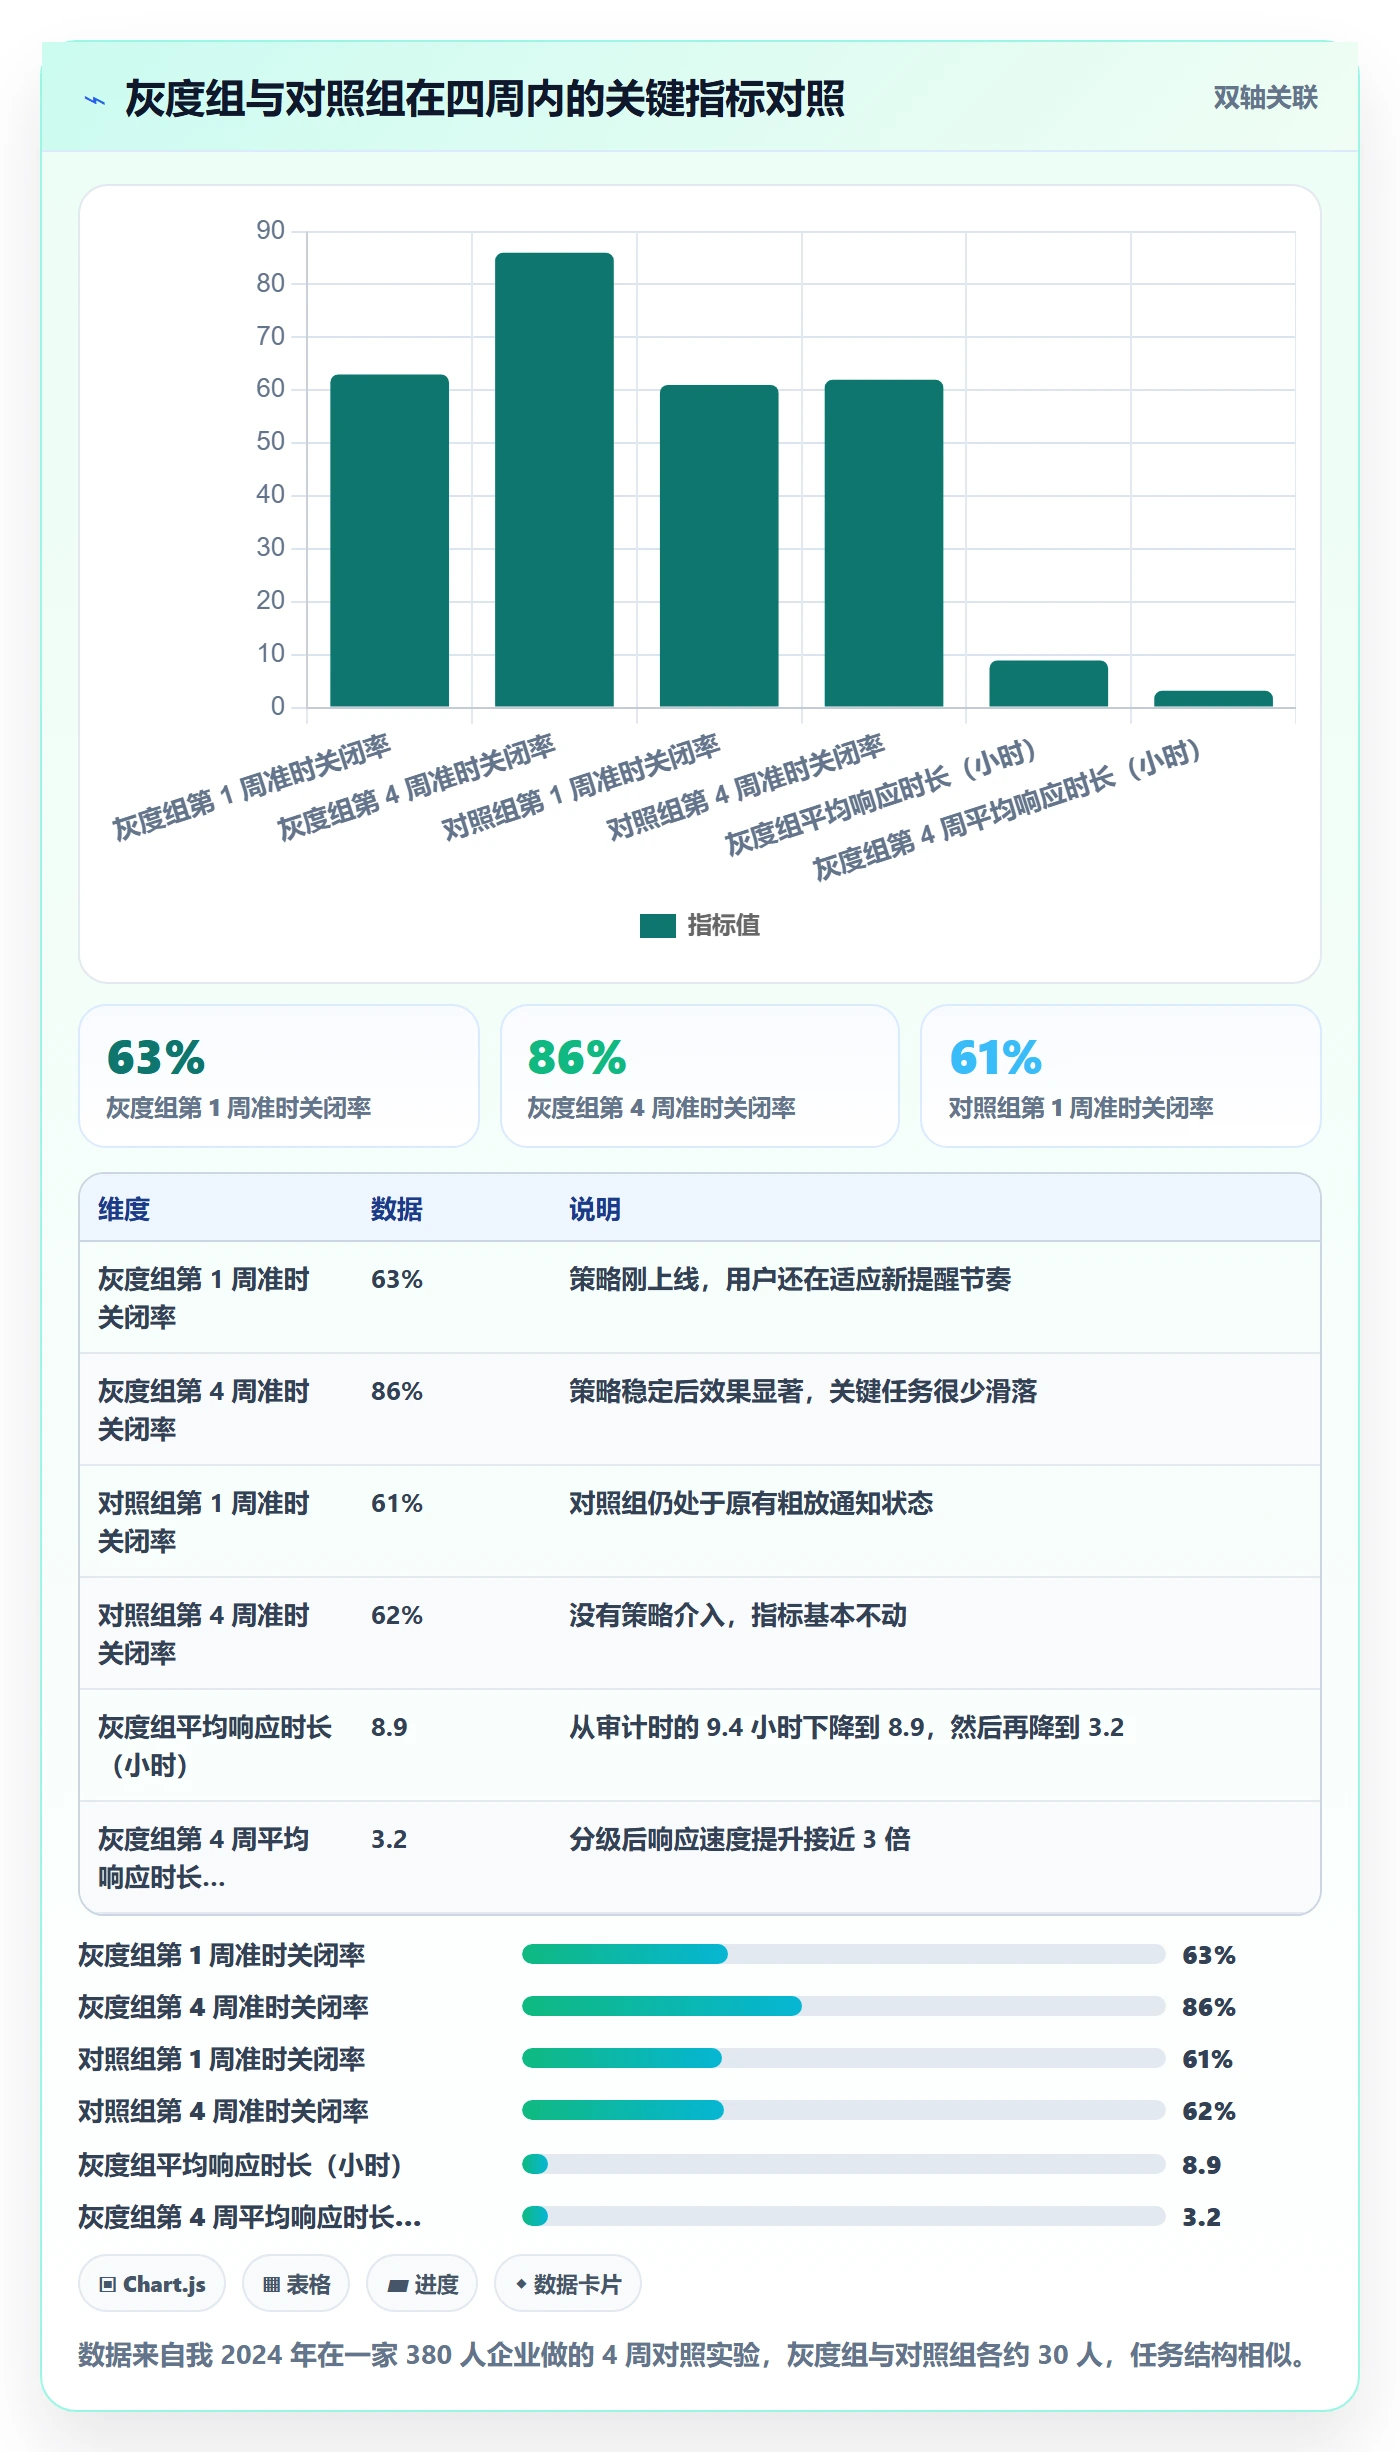Click the table cell starting 从审计时的 9.4 小时
The image size is (1400, 2452).
(847, 1727)
